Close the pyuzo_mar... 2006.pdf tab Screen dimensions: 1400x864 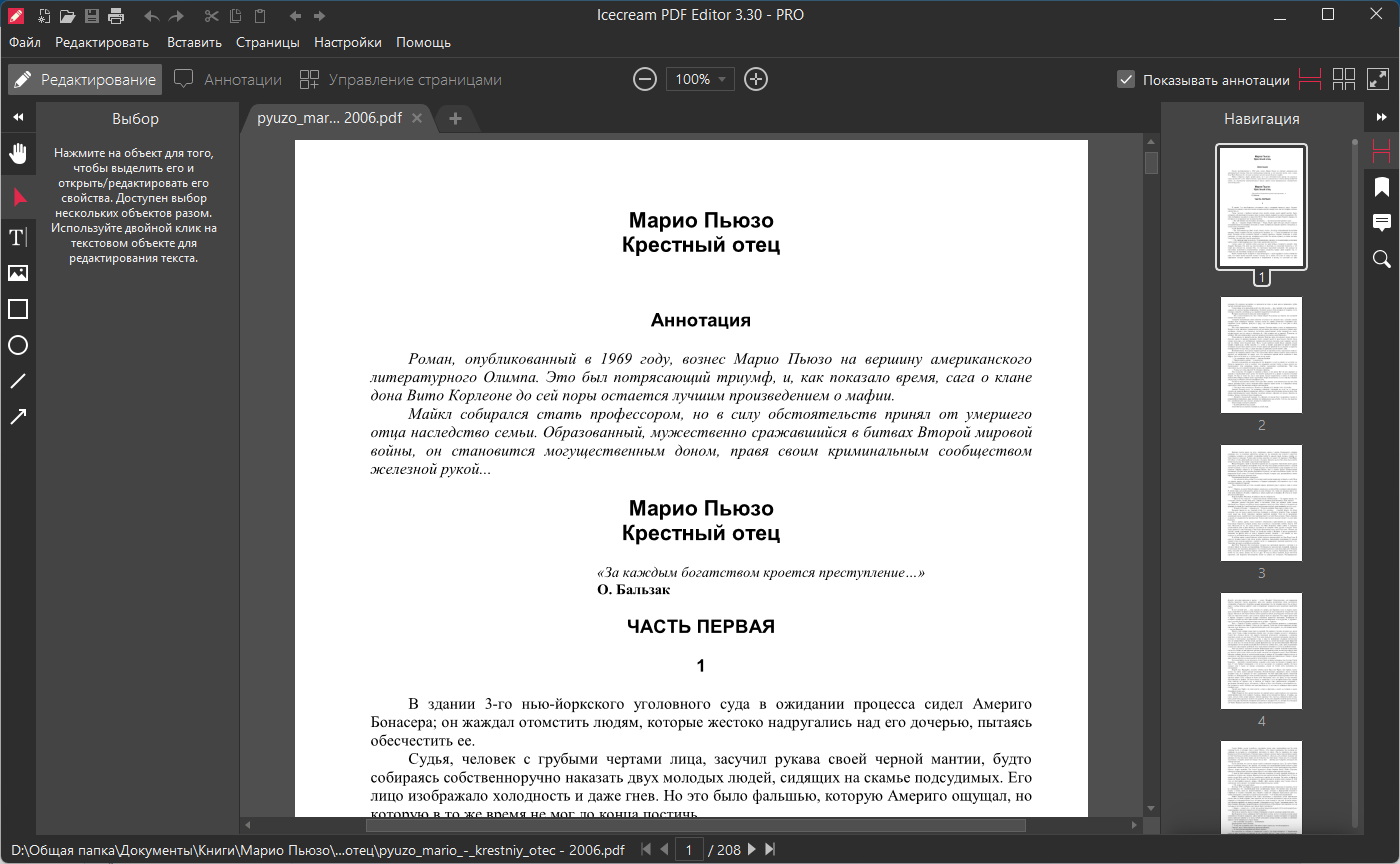point(417,118)
